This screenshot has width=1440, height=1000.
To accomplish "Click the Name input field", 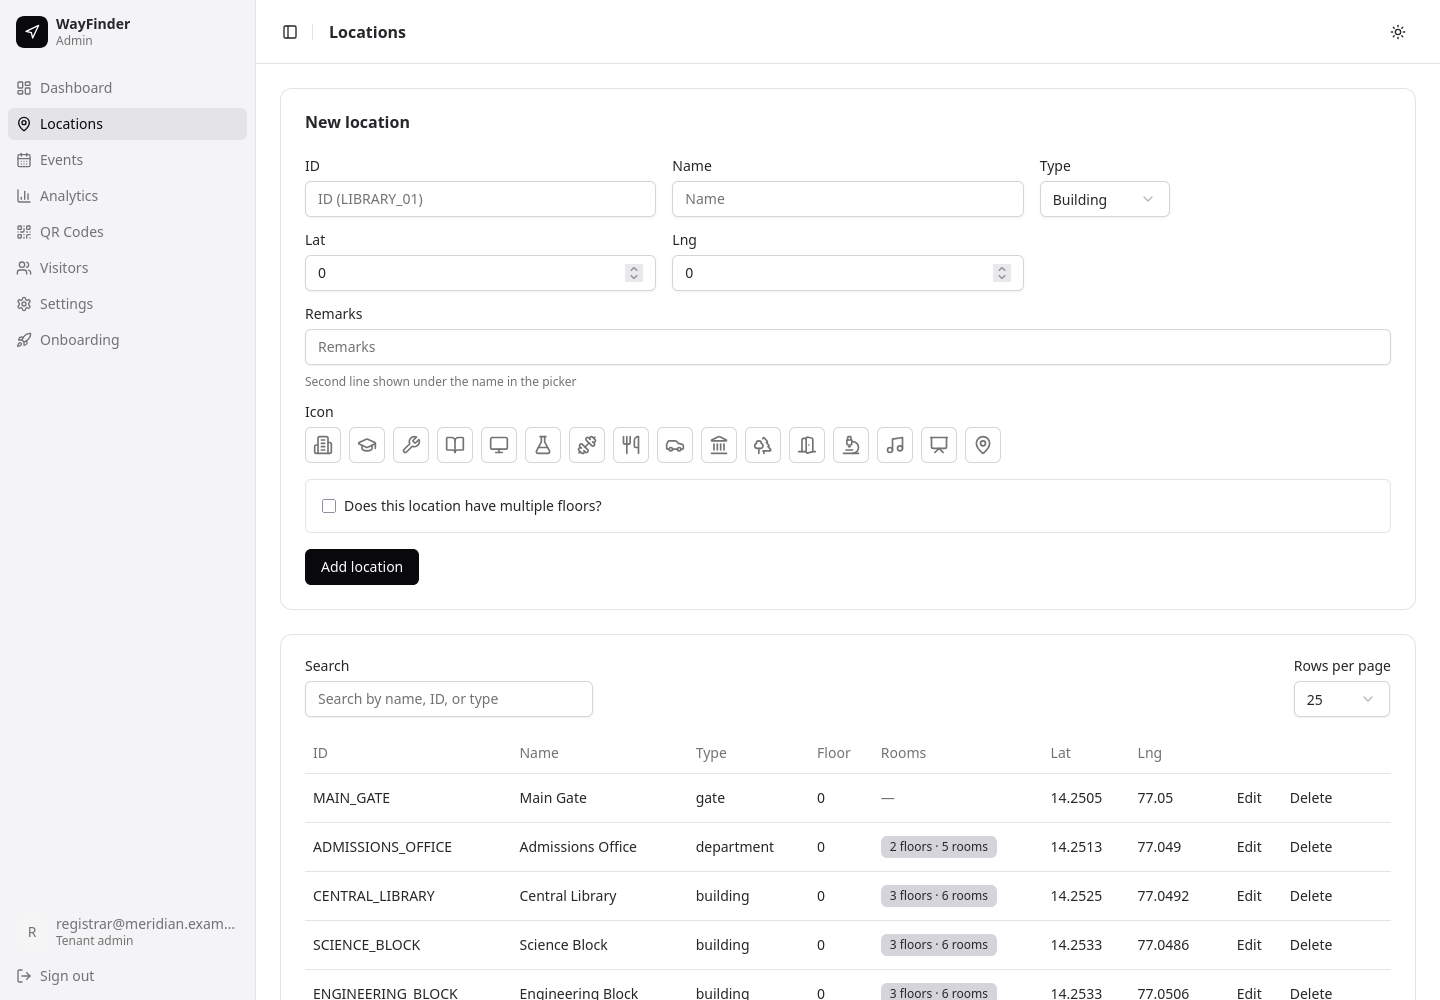I will click(848, 199).
